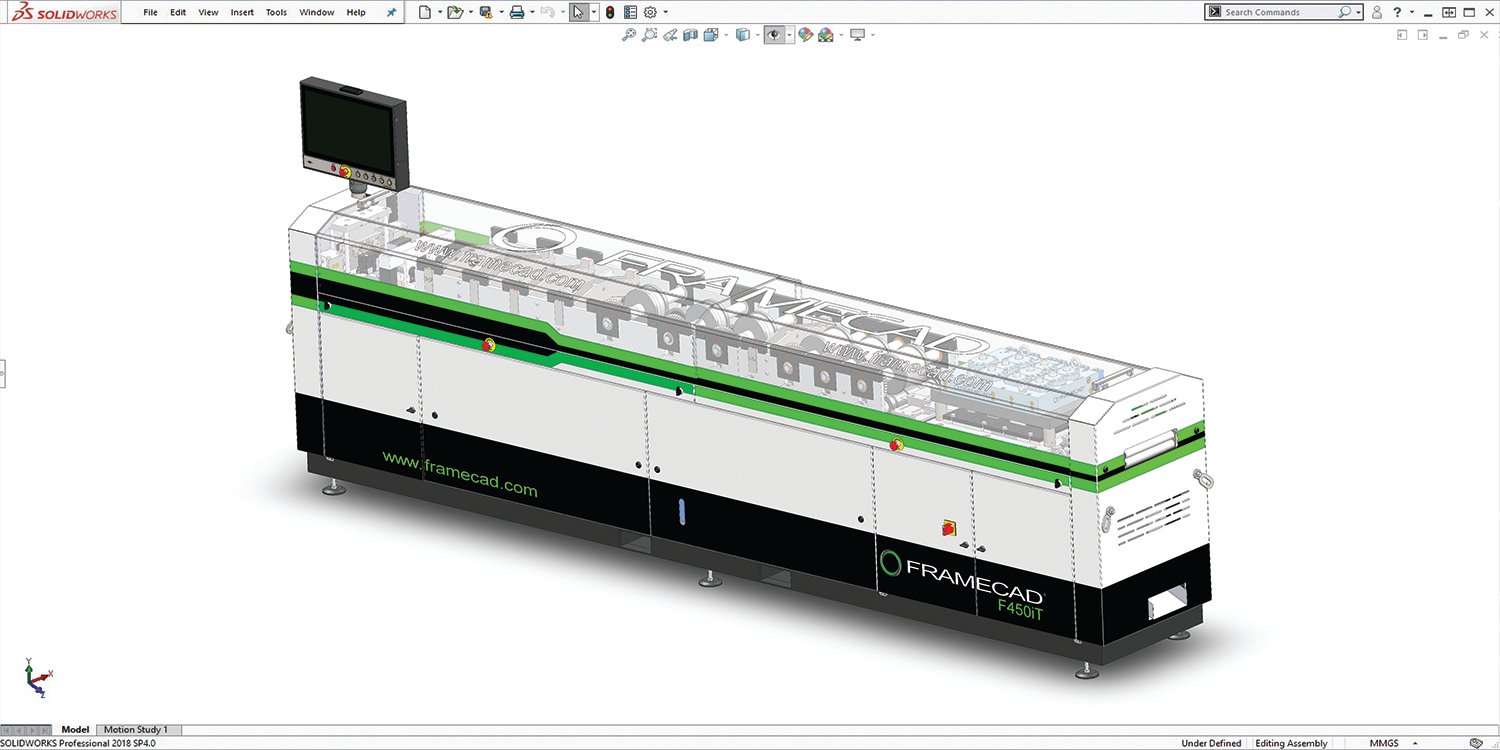Expand the Apply Scene dropdown arrow

840,35
